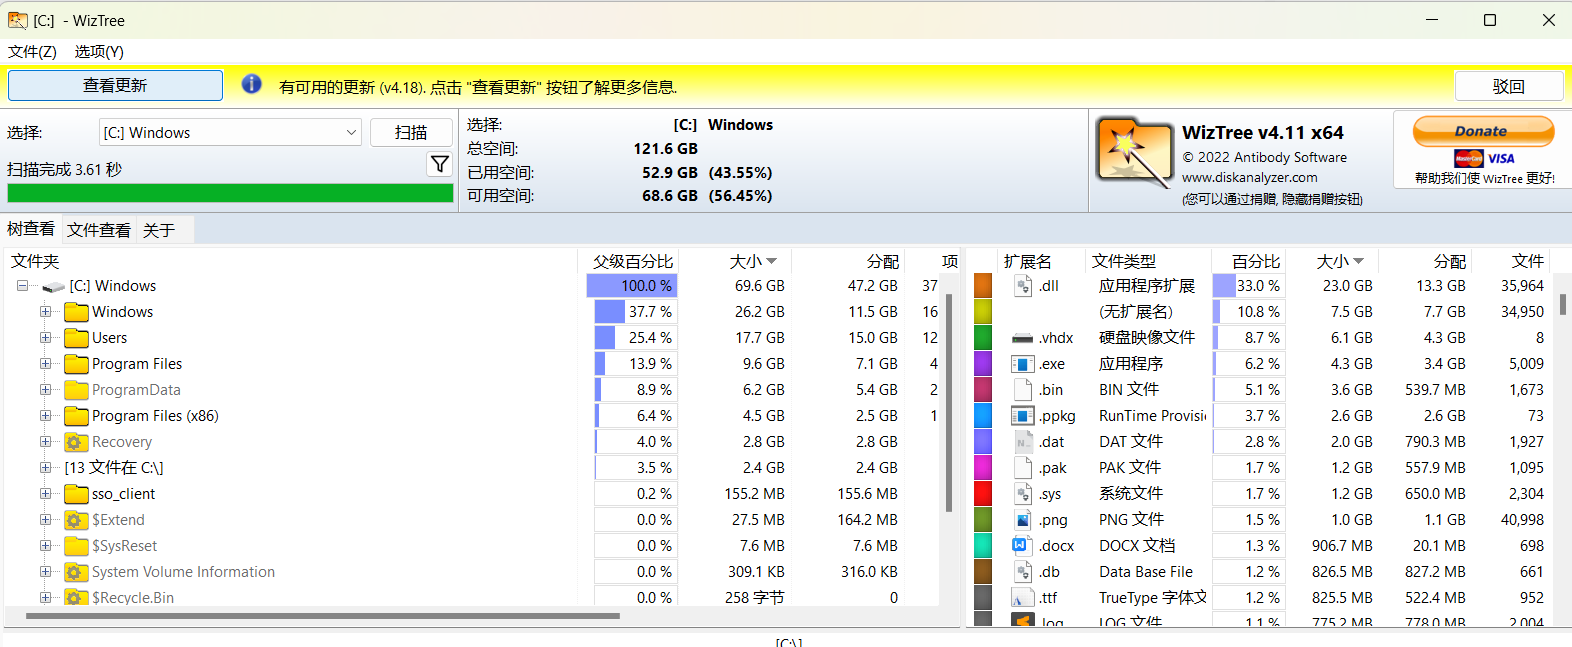Screen dimensions: 1572x647
Task: Click the Donate PayPal button
Action: [1482, 131]
